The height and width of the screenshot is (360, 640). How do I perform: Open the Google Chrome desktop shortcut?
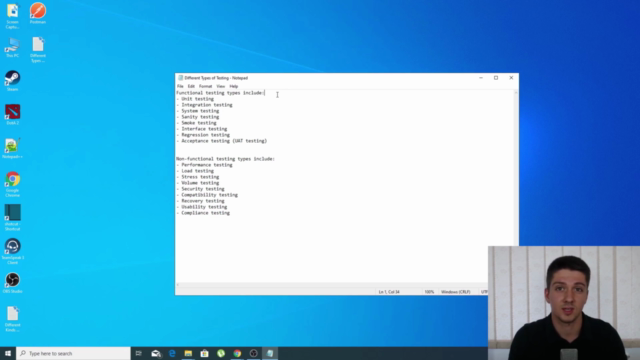coord(12,184)
